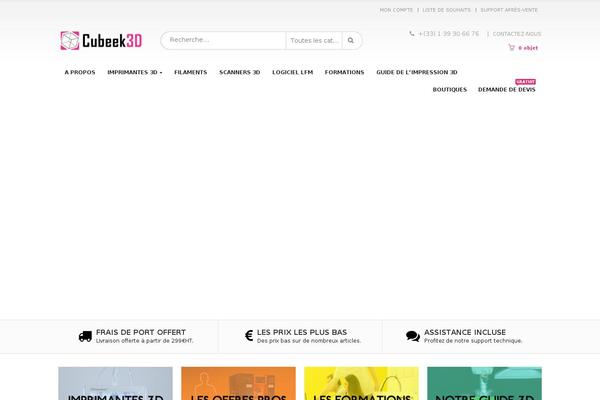Viewport: 600px width, 400px height.
Task: Click the Frais de port offert heading
Action: pos(141,332)
